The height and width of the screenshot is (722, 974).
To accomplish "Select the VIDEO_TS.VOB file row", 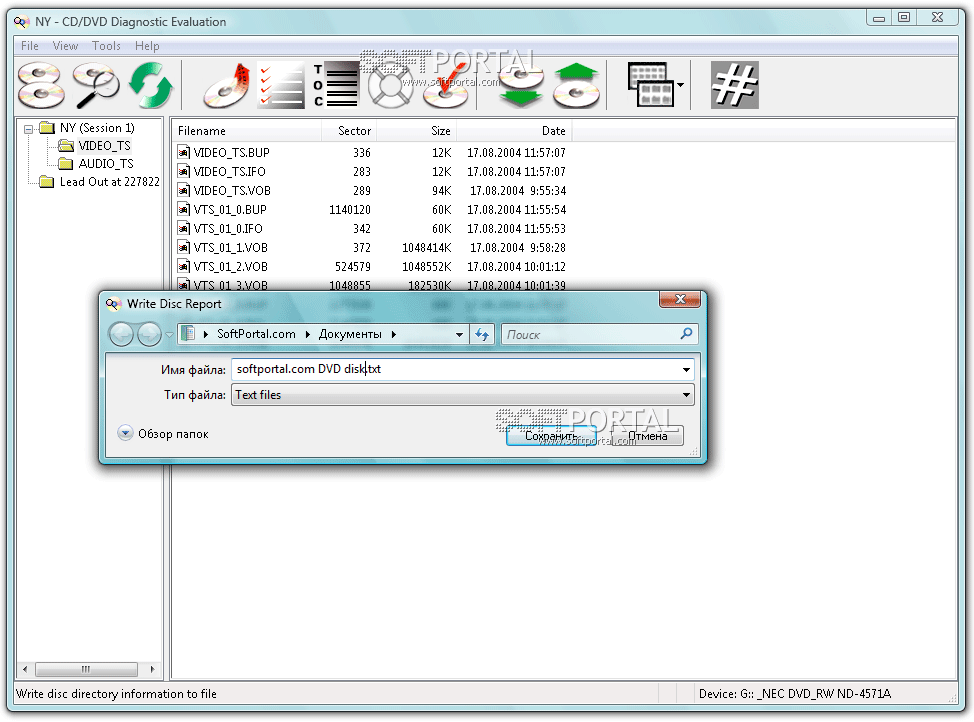I will coord(371,191).
